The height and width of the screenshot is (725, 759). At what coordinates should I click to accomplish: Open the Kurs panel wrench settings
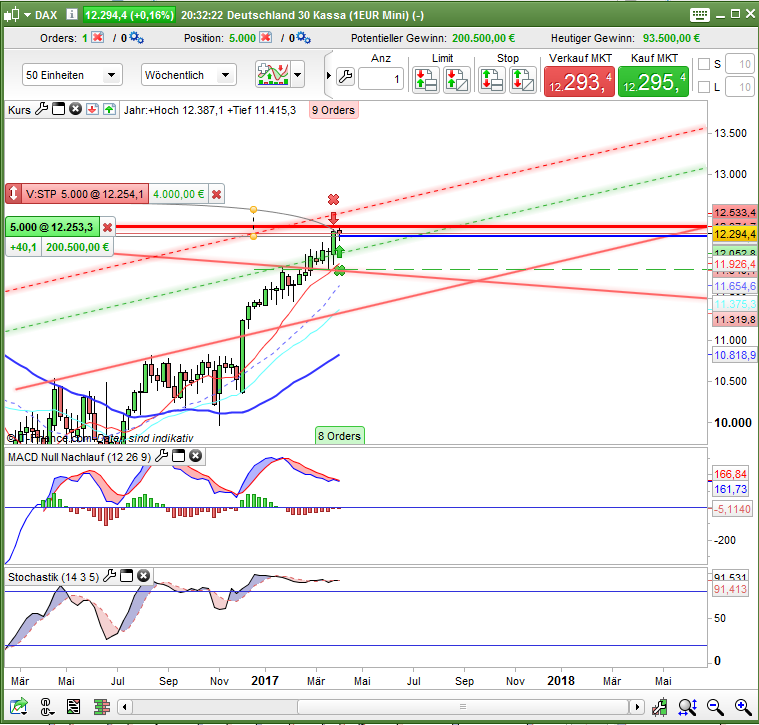pos(42,109)
